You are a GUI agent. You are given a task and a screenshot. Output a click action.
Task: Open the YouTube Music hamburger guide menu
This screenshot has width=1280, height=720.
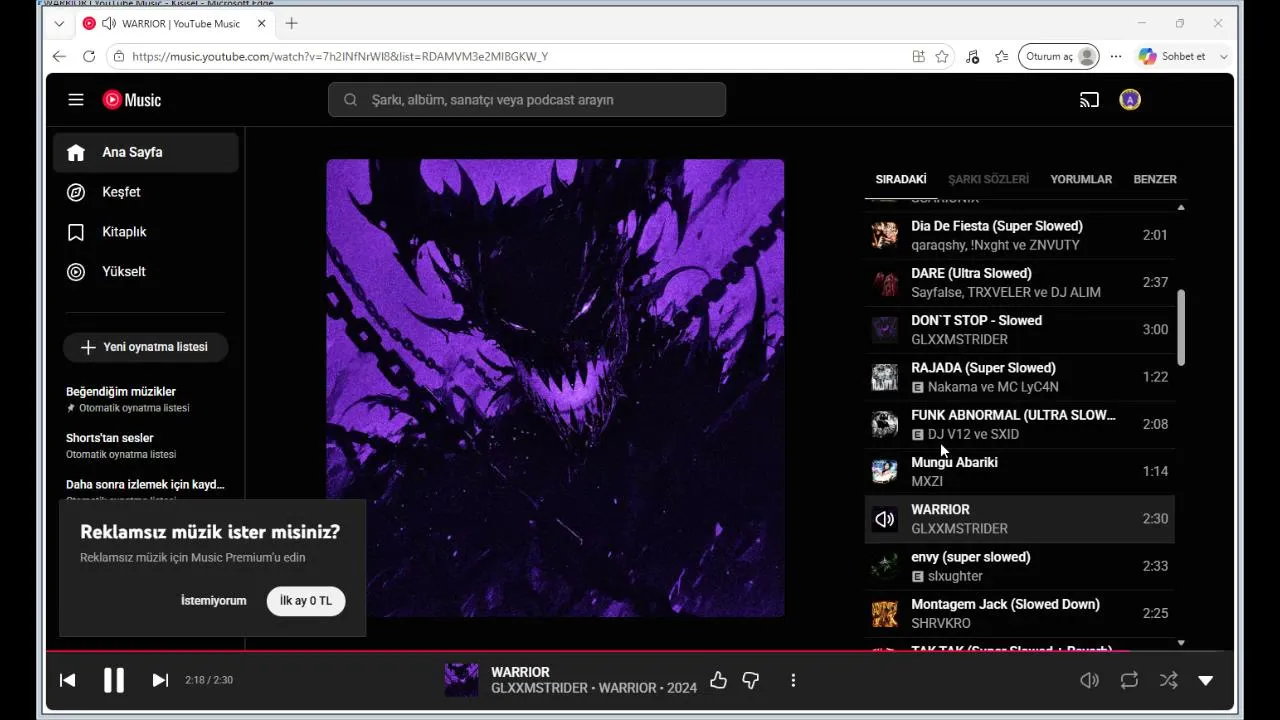76,100
